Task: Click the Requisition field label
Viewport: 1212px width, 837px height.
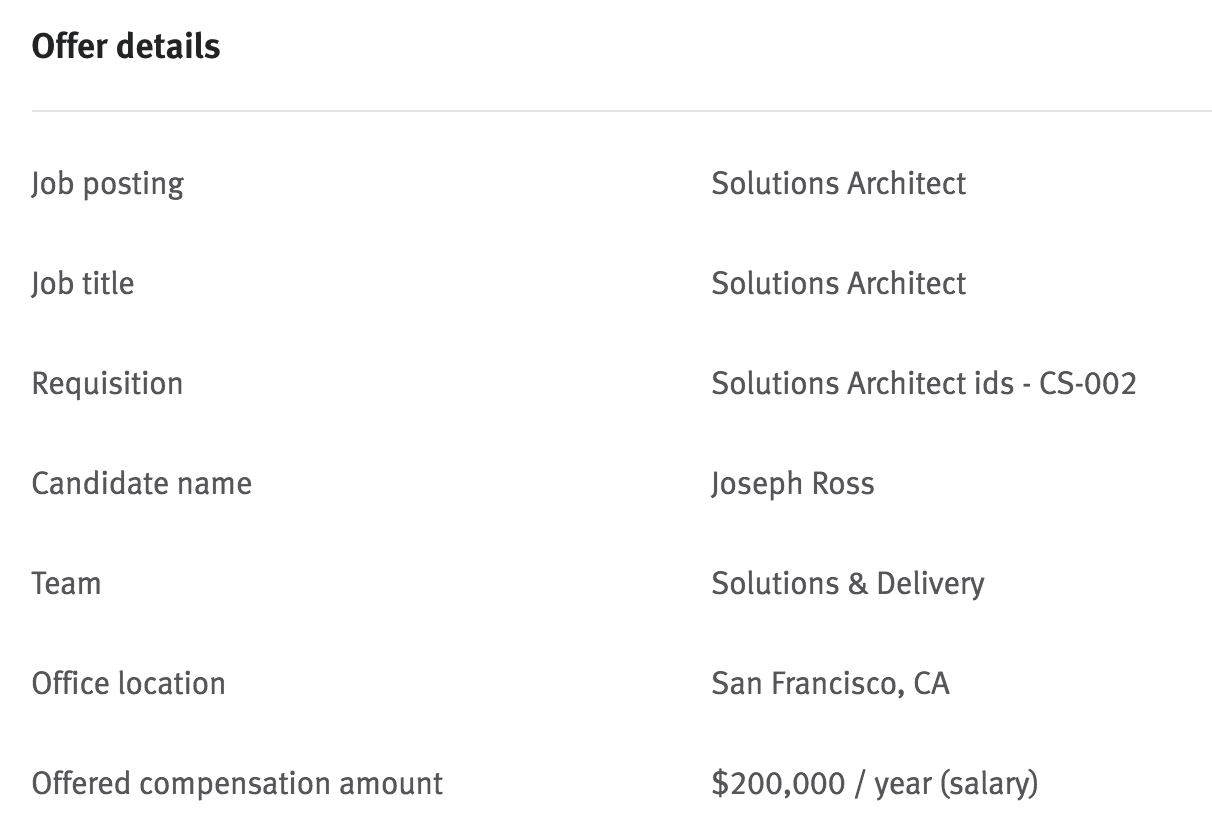Action: [x=107, y=384]
